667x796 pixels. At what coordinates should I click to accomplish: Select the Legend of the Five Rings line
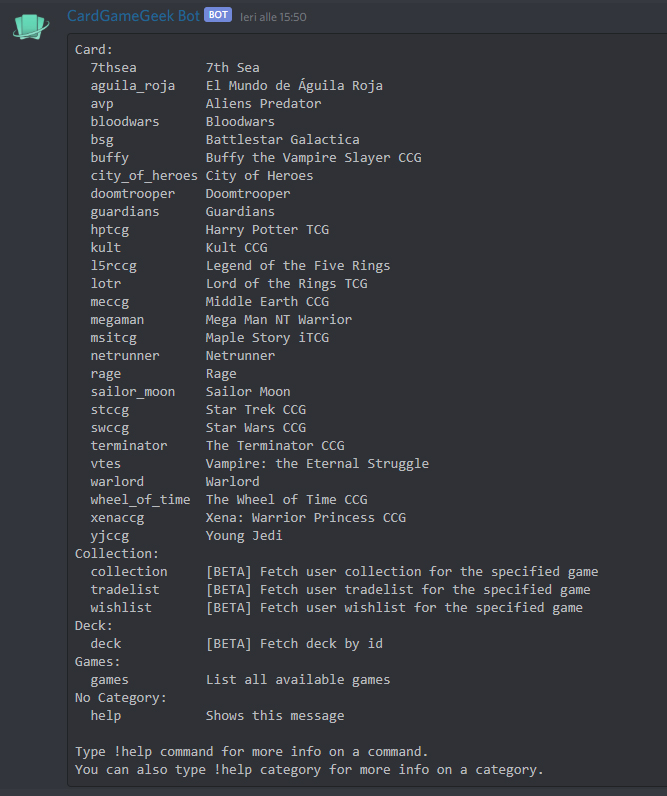tap(298, 266)
